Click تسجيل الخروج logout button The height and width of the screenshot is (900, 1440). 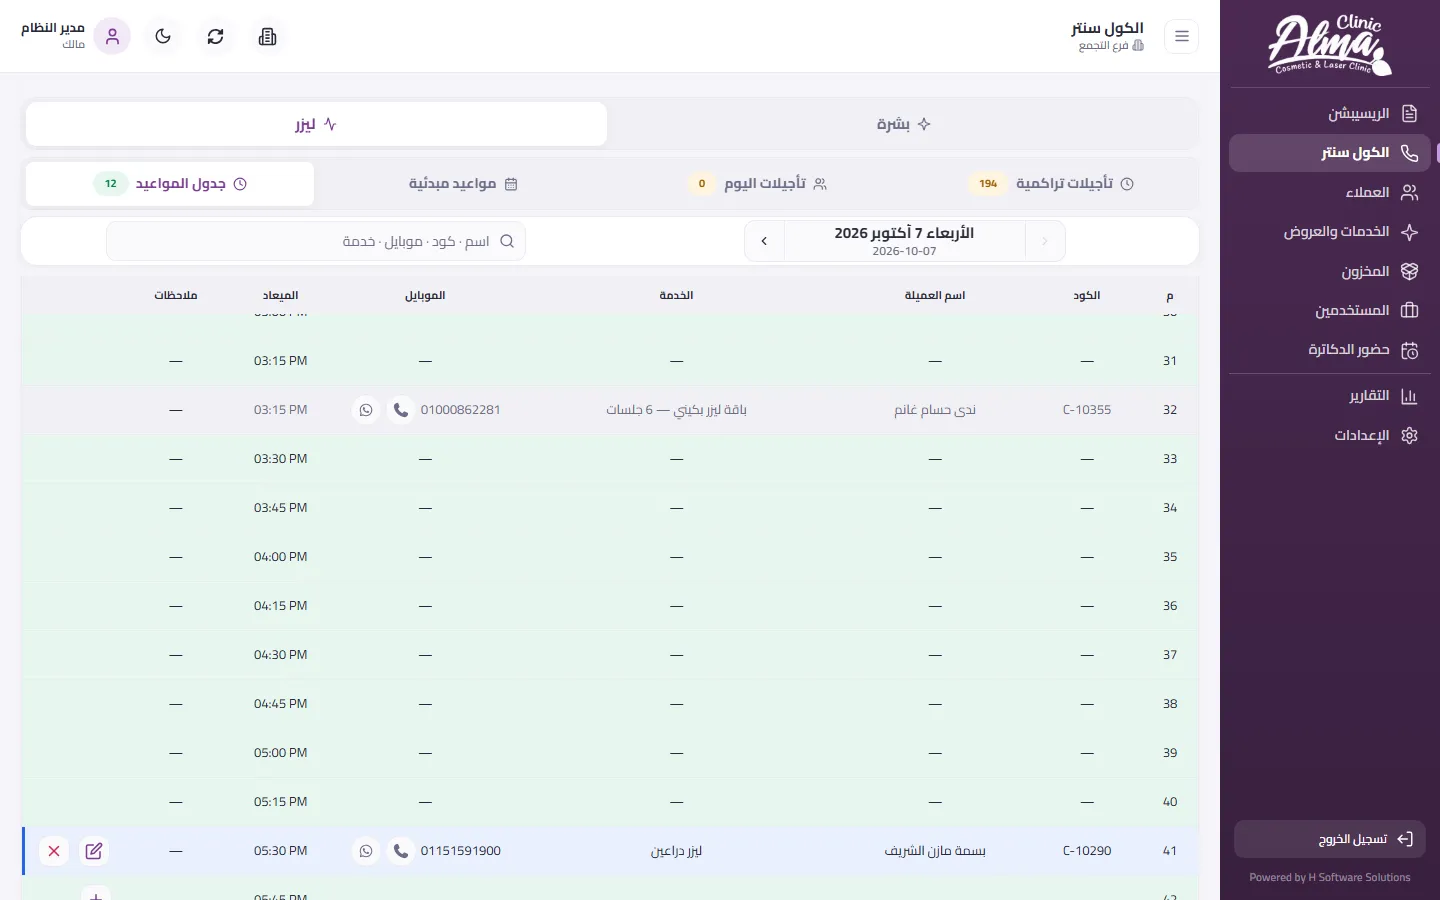(x=1330, y=839)
